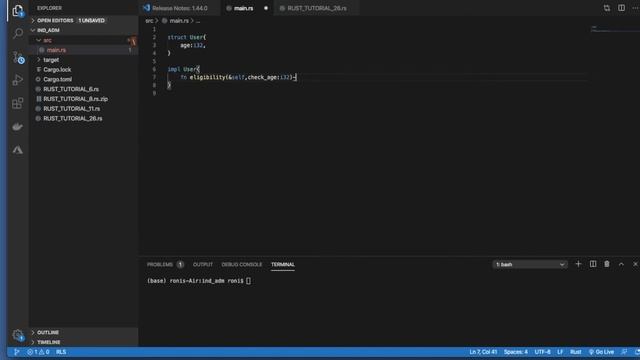This screenshot has height=360, width=640.
Task: Collapse the IND_ADM folder section
Action: (83, 30)
